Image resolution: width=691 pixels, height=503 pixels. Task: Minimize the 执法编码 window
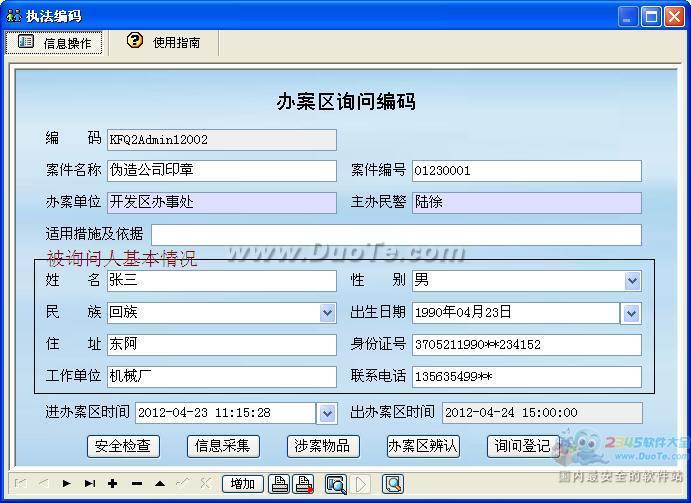(x=628, y=17)
